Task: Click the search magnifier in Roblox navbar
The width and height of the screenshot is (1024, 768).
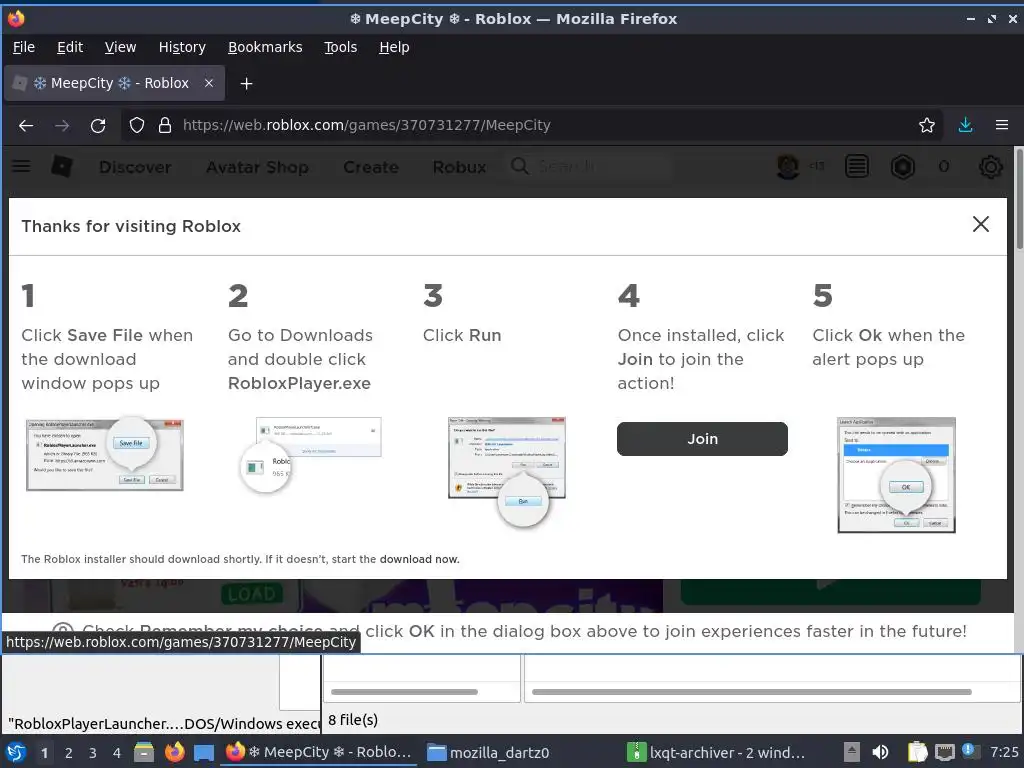Action: pos(520,167)
